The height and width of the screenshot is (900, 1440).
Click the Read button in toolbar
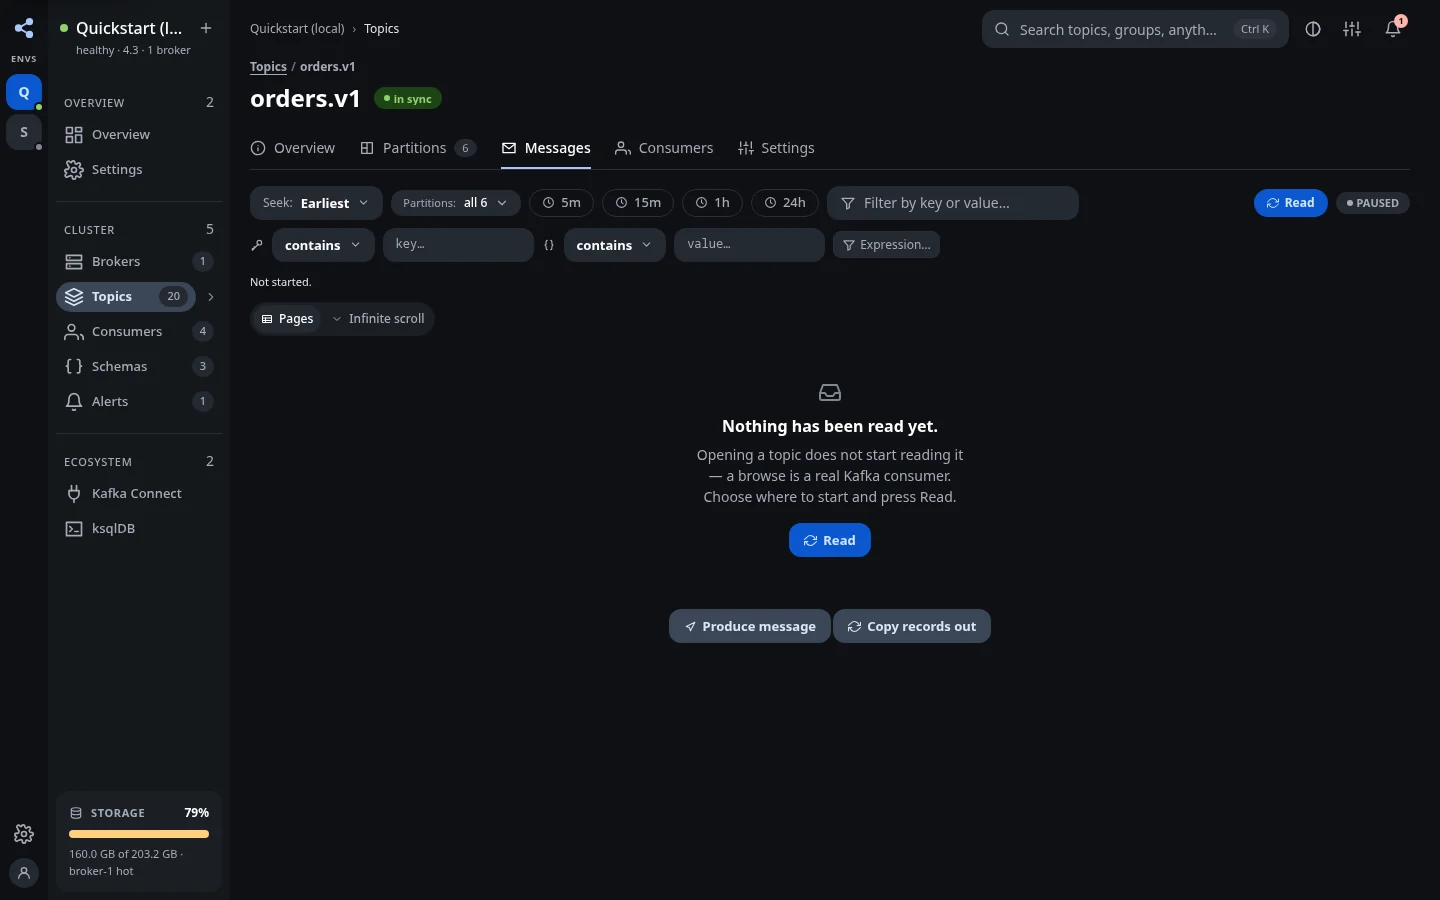point(1291,203)
